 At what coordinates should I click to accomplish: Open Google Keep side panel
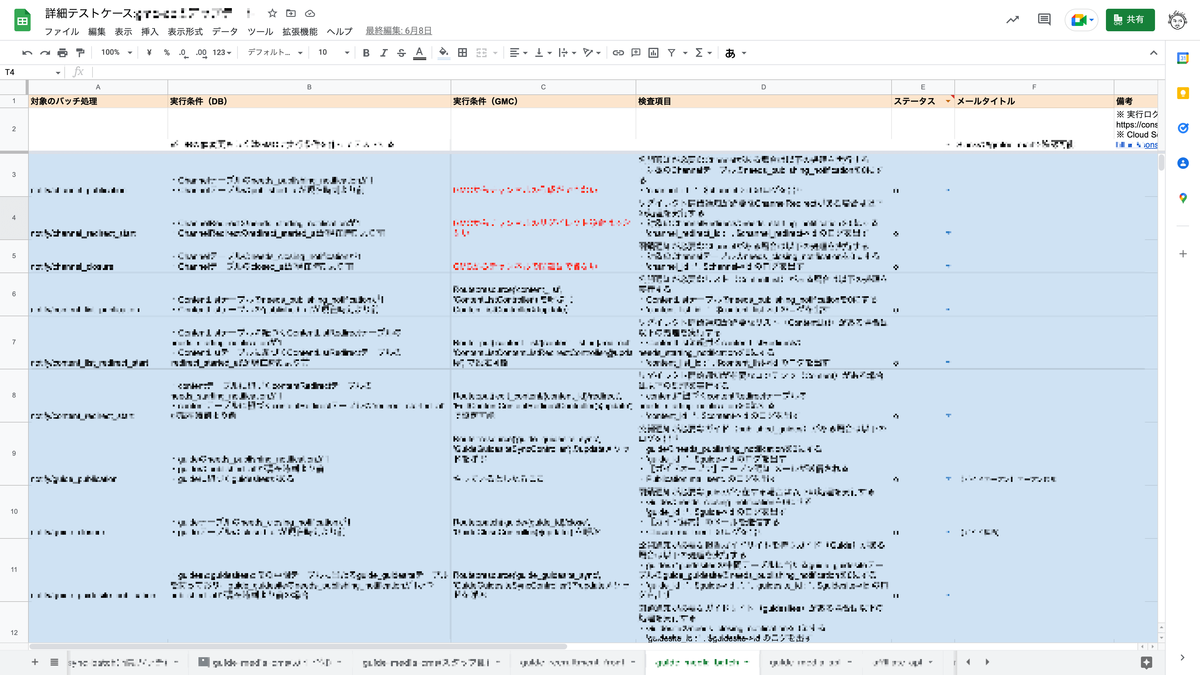click(1182, 93)
